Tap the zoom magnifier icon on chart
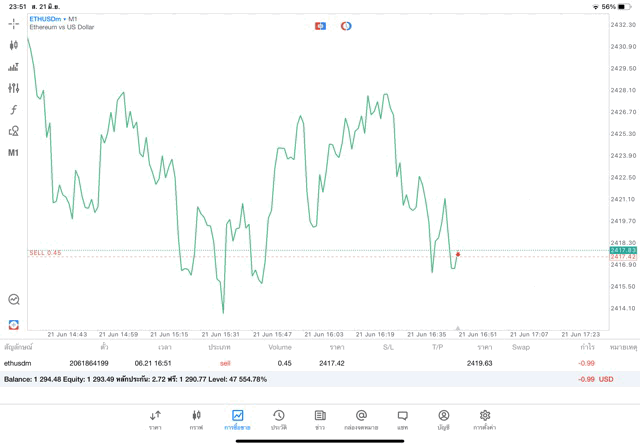This screenshot has width=640, height=447. (14, 299)
